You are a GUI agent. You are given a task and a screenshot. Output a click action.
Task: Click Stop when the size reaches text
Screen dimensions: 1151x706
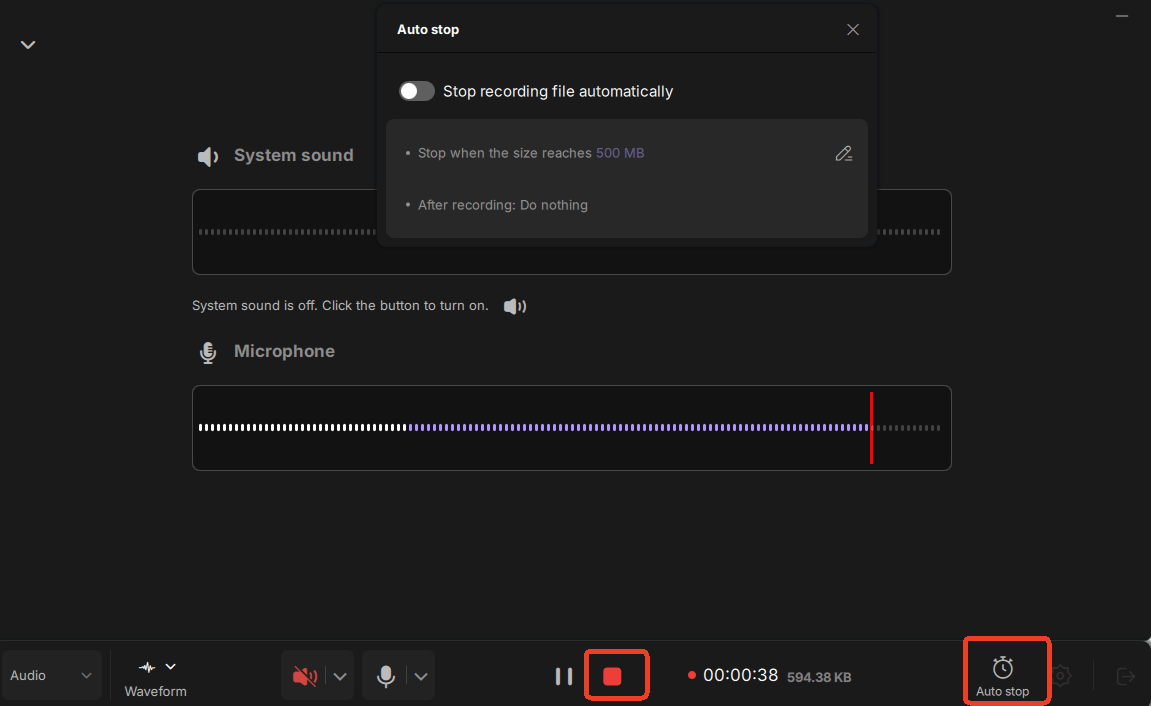pos(504,153)
